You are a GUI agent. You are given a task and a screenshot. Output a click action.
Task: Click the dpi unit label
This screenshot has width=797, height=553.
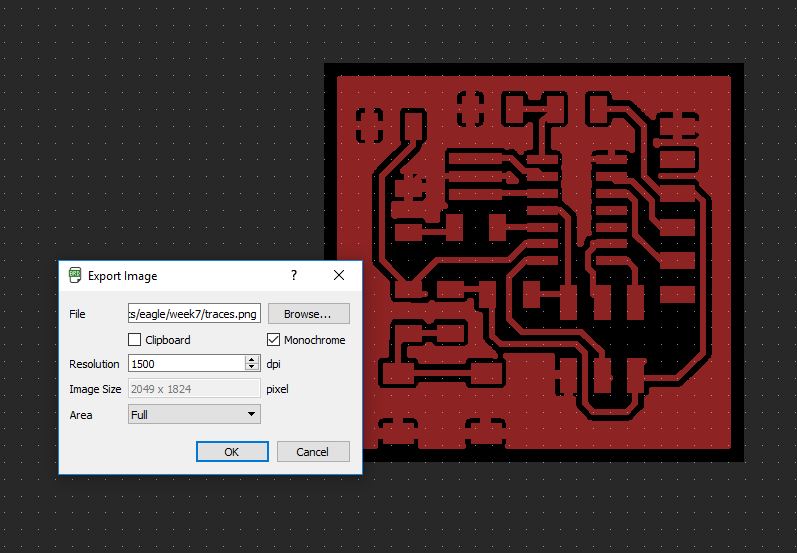(273, 364)
